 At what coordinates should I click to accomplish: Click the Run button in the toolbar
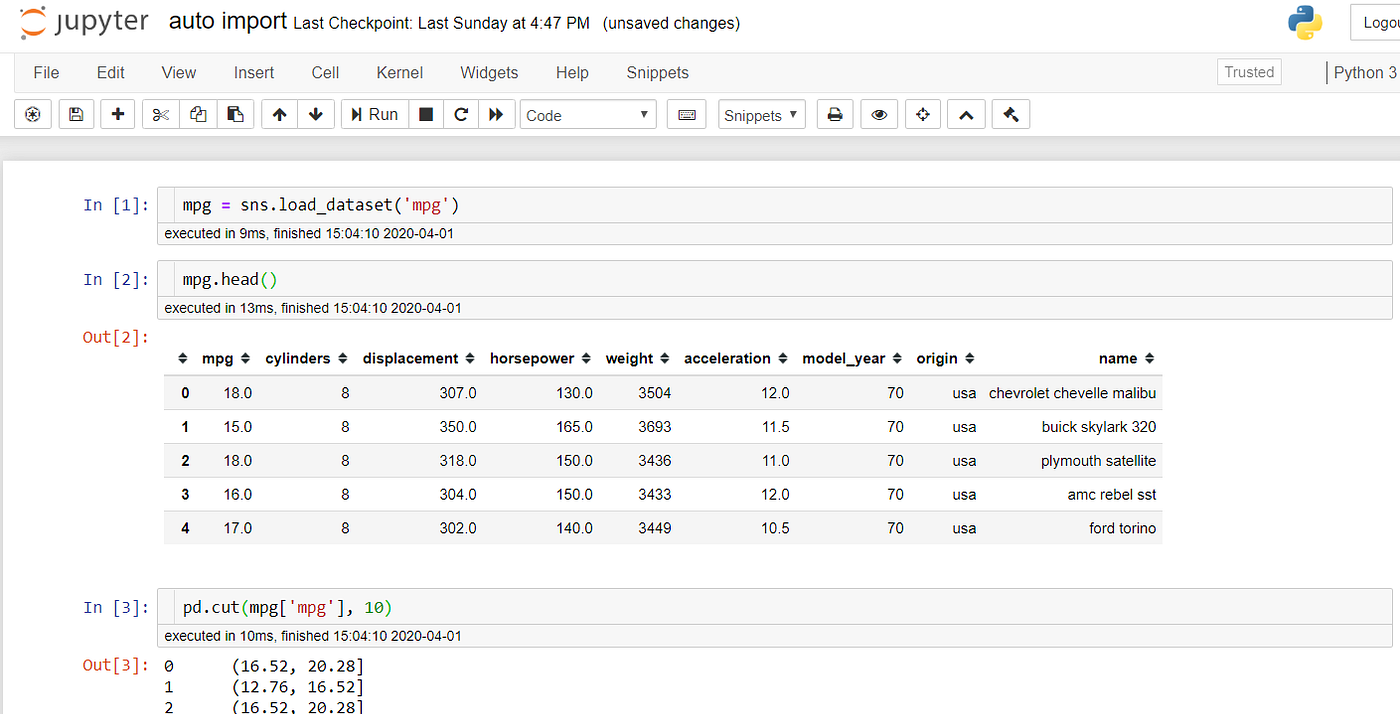click(374, 114)
